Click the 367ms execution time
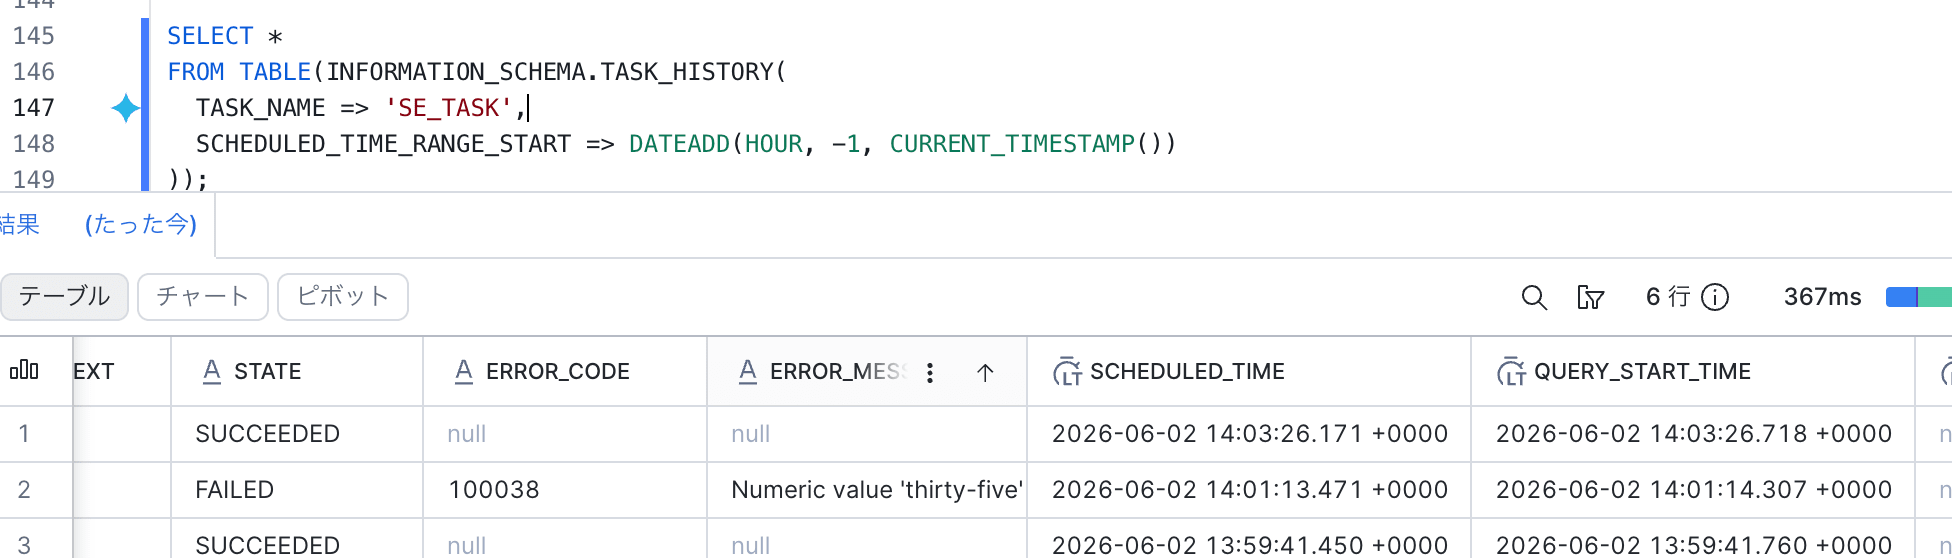 1822,297
